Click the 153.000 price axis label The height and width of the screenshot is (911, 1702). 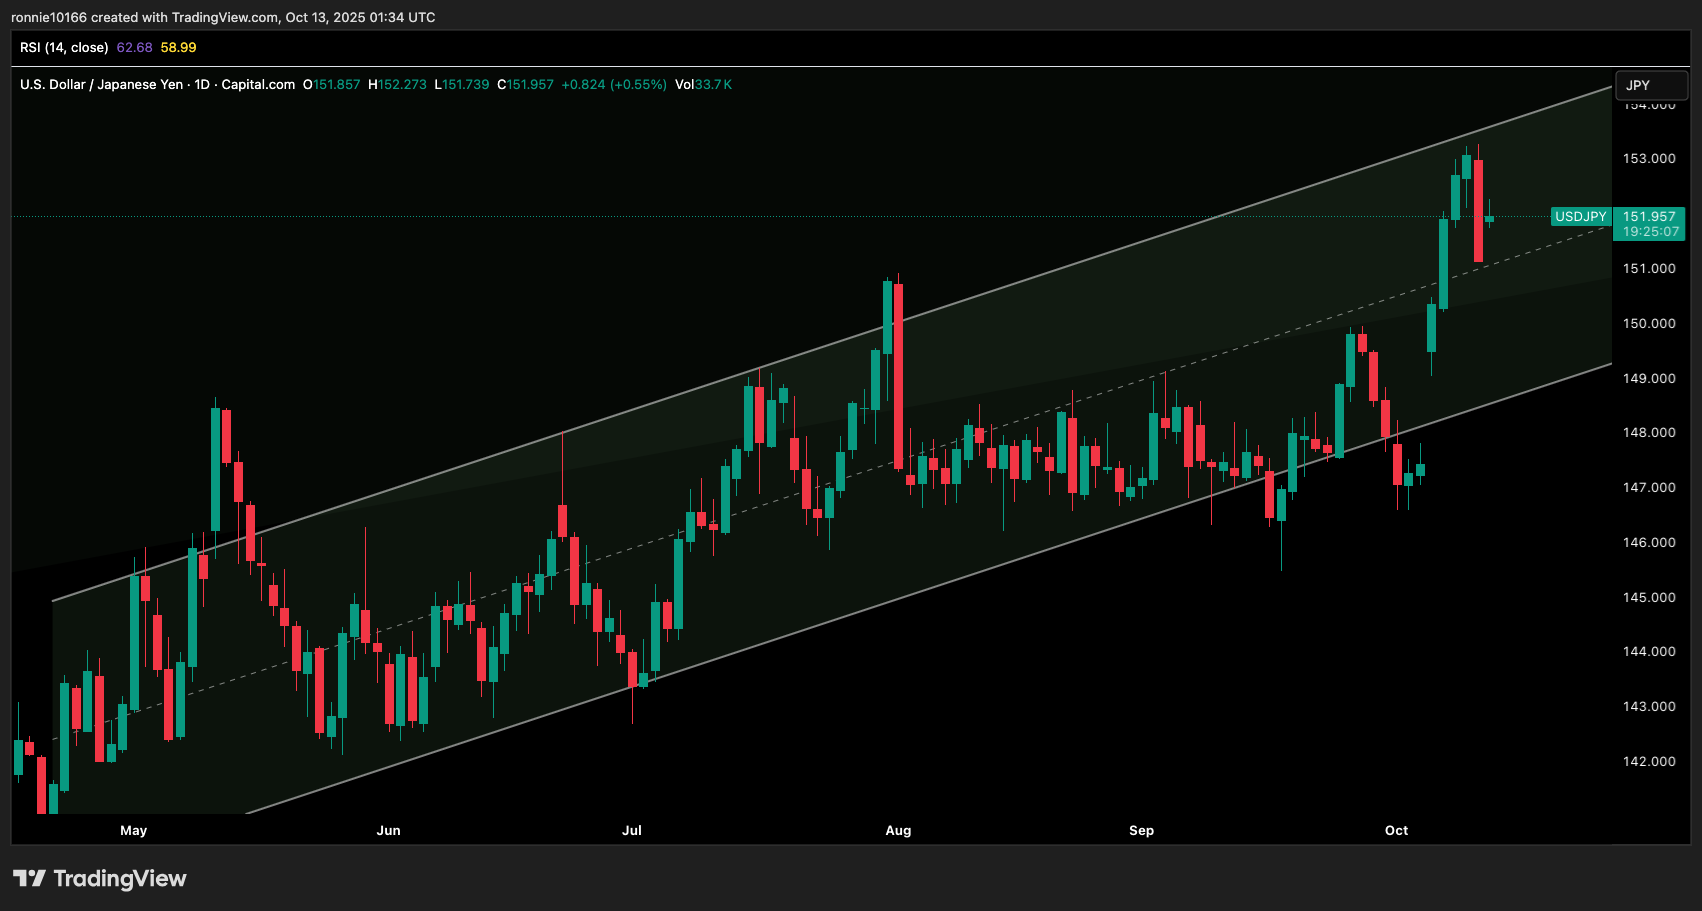coord(1648,159)
